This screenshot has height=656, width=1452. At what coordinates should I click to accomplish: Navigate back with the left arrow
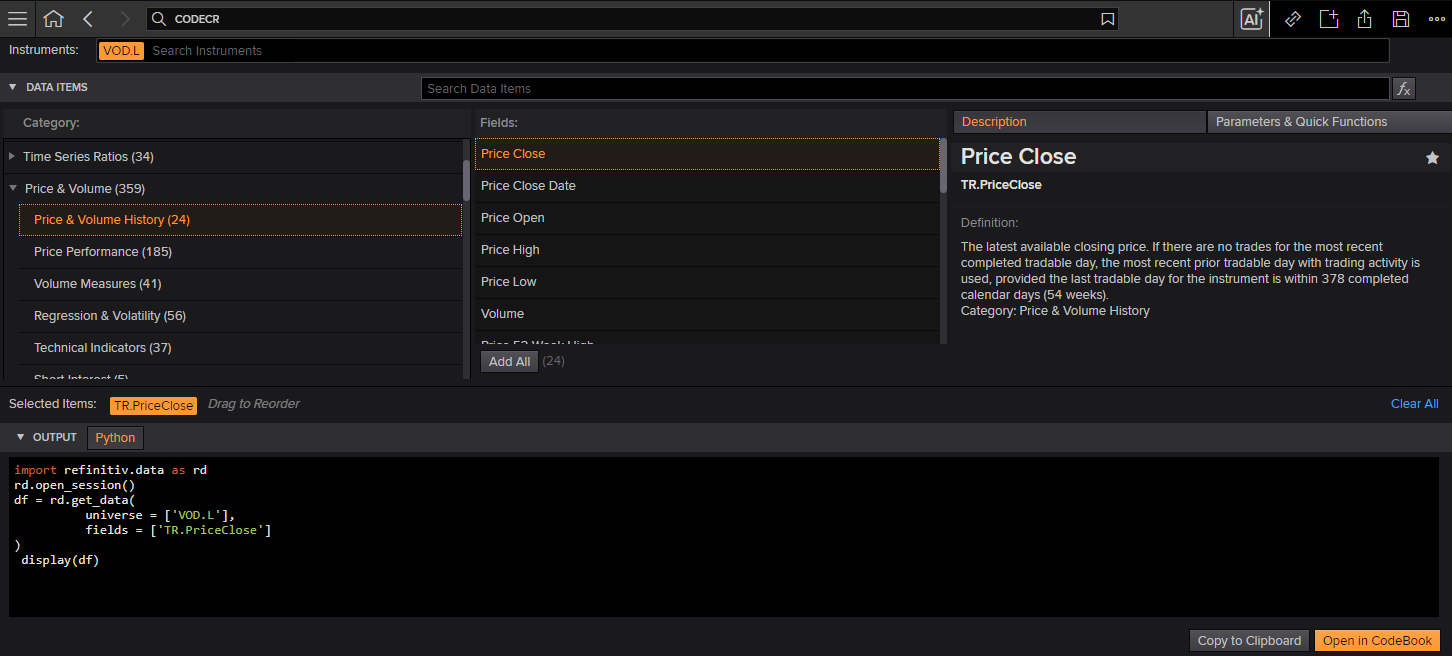tap(88, 19)
